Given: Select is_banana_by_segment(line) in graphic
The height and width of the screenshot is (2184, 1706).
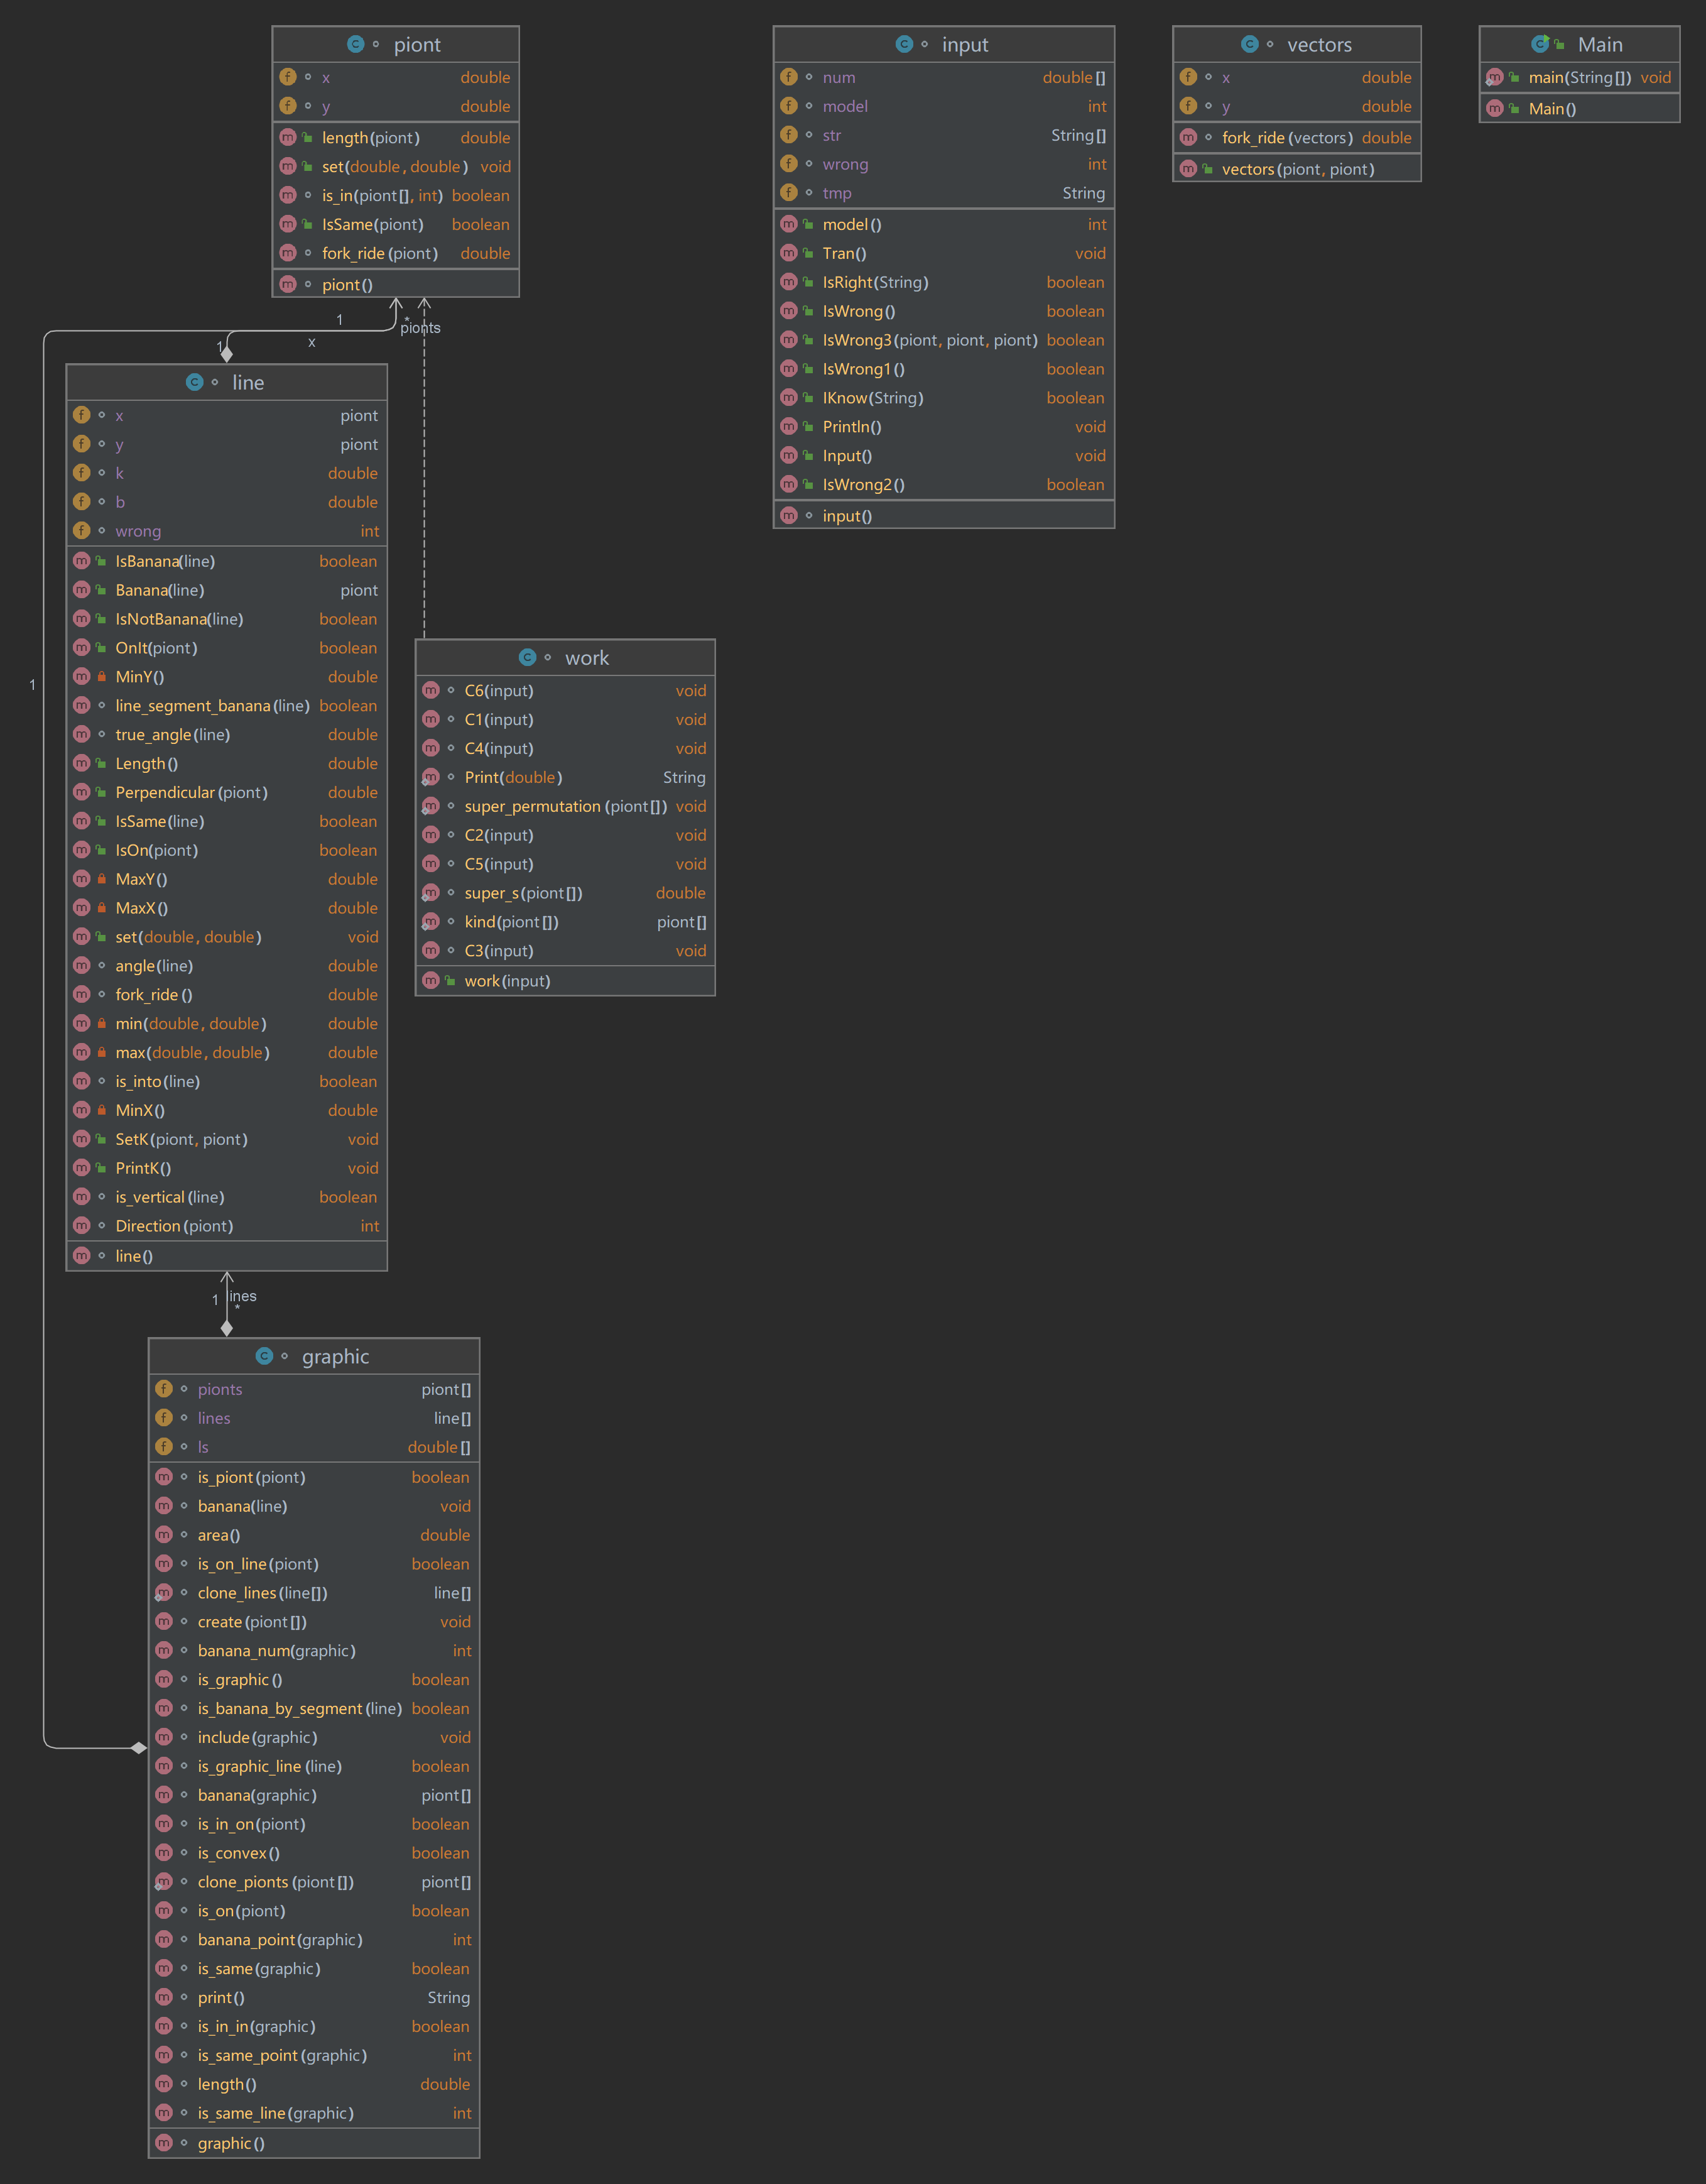Looking at the screenshot, I should (x=300, y=1709).
